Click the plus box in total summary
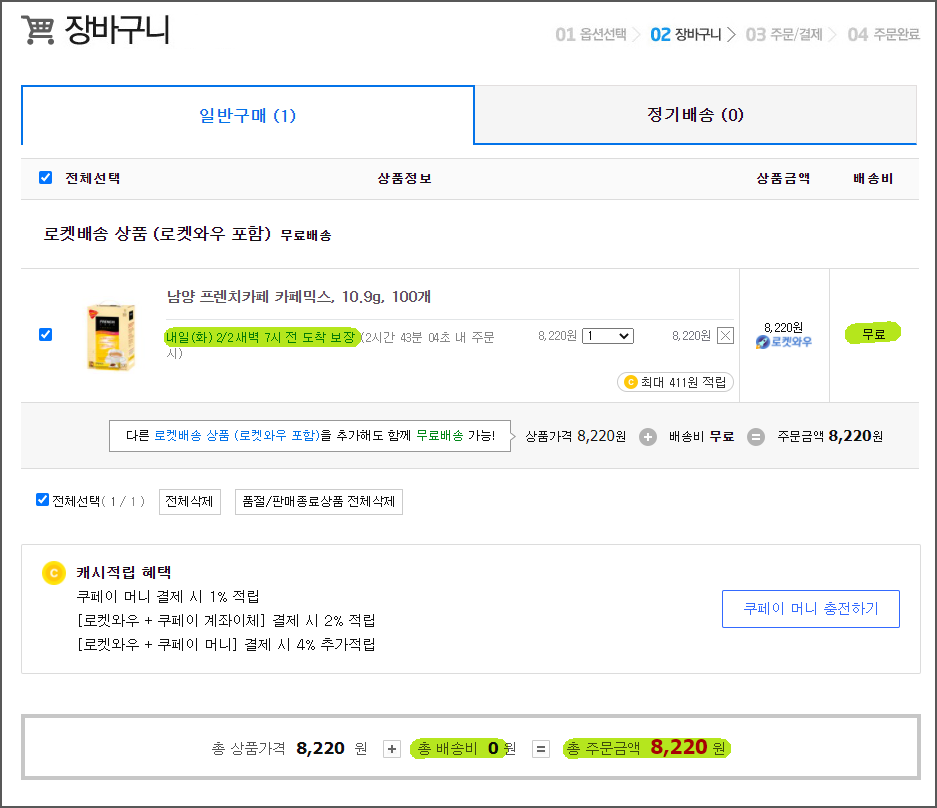Image resolution: width=937 pixels, height=808 pixels. (392, 749)
